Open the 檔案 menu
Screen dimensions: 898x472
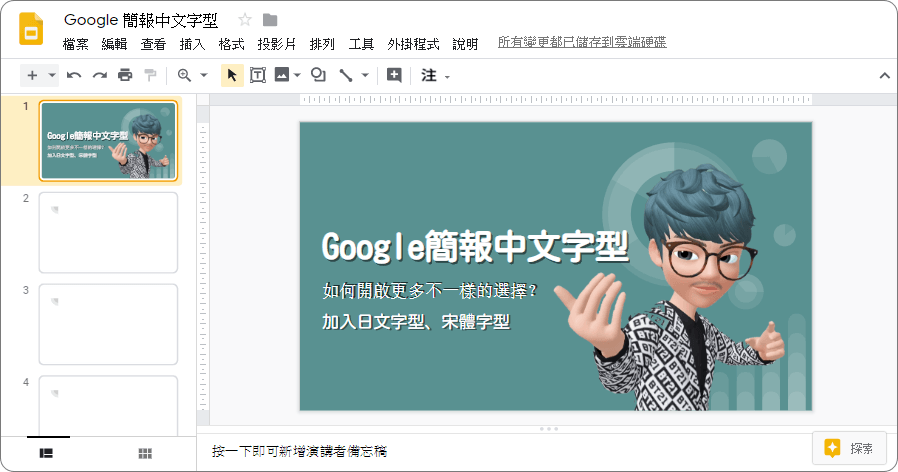76,44
